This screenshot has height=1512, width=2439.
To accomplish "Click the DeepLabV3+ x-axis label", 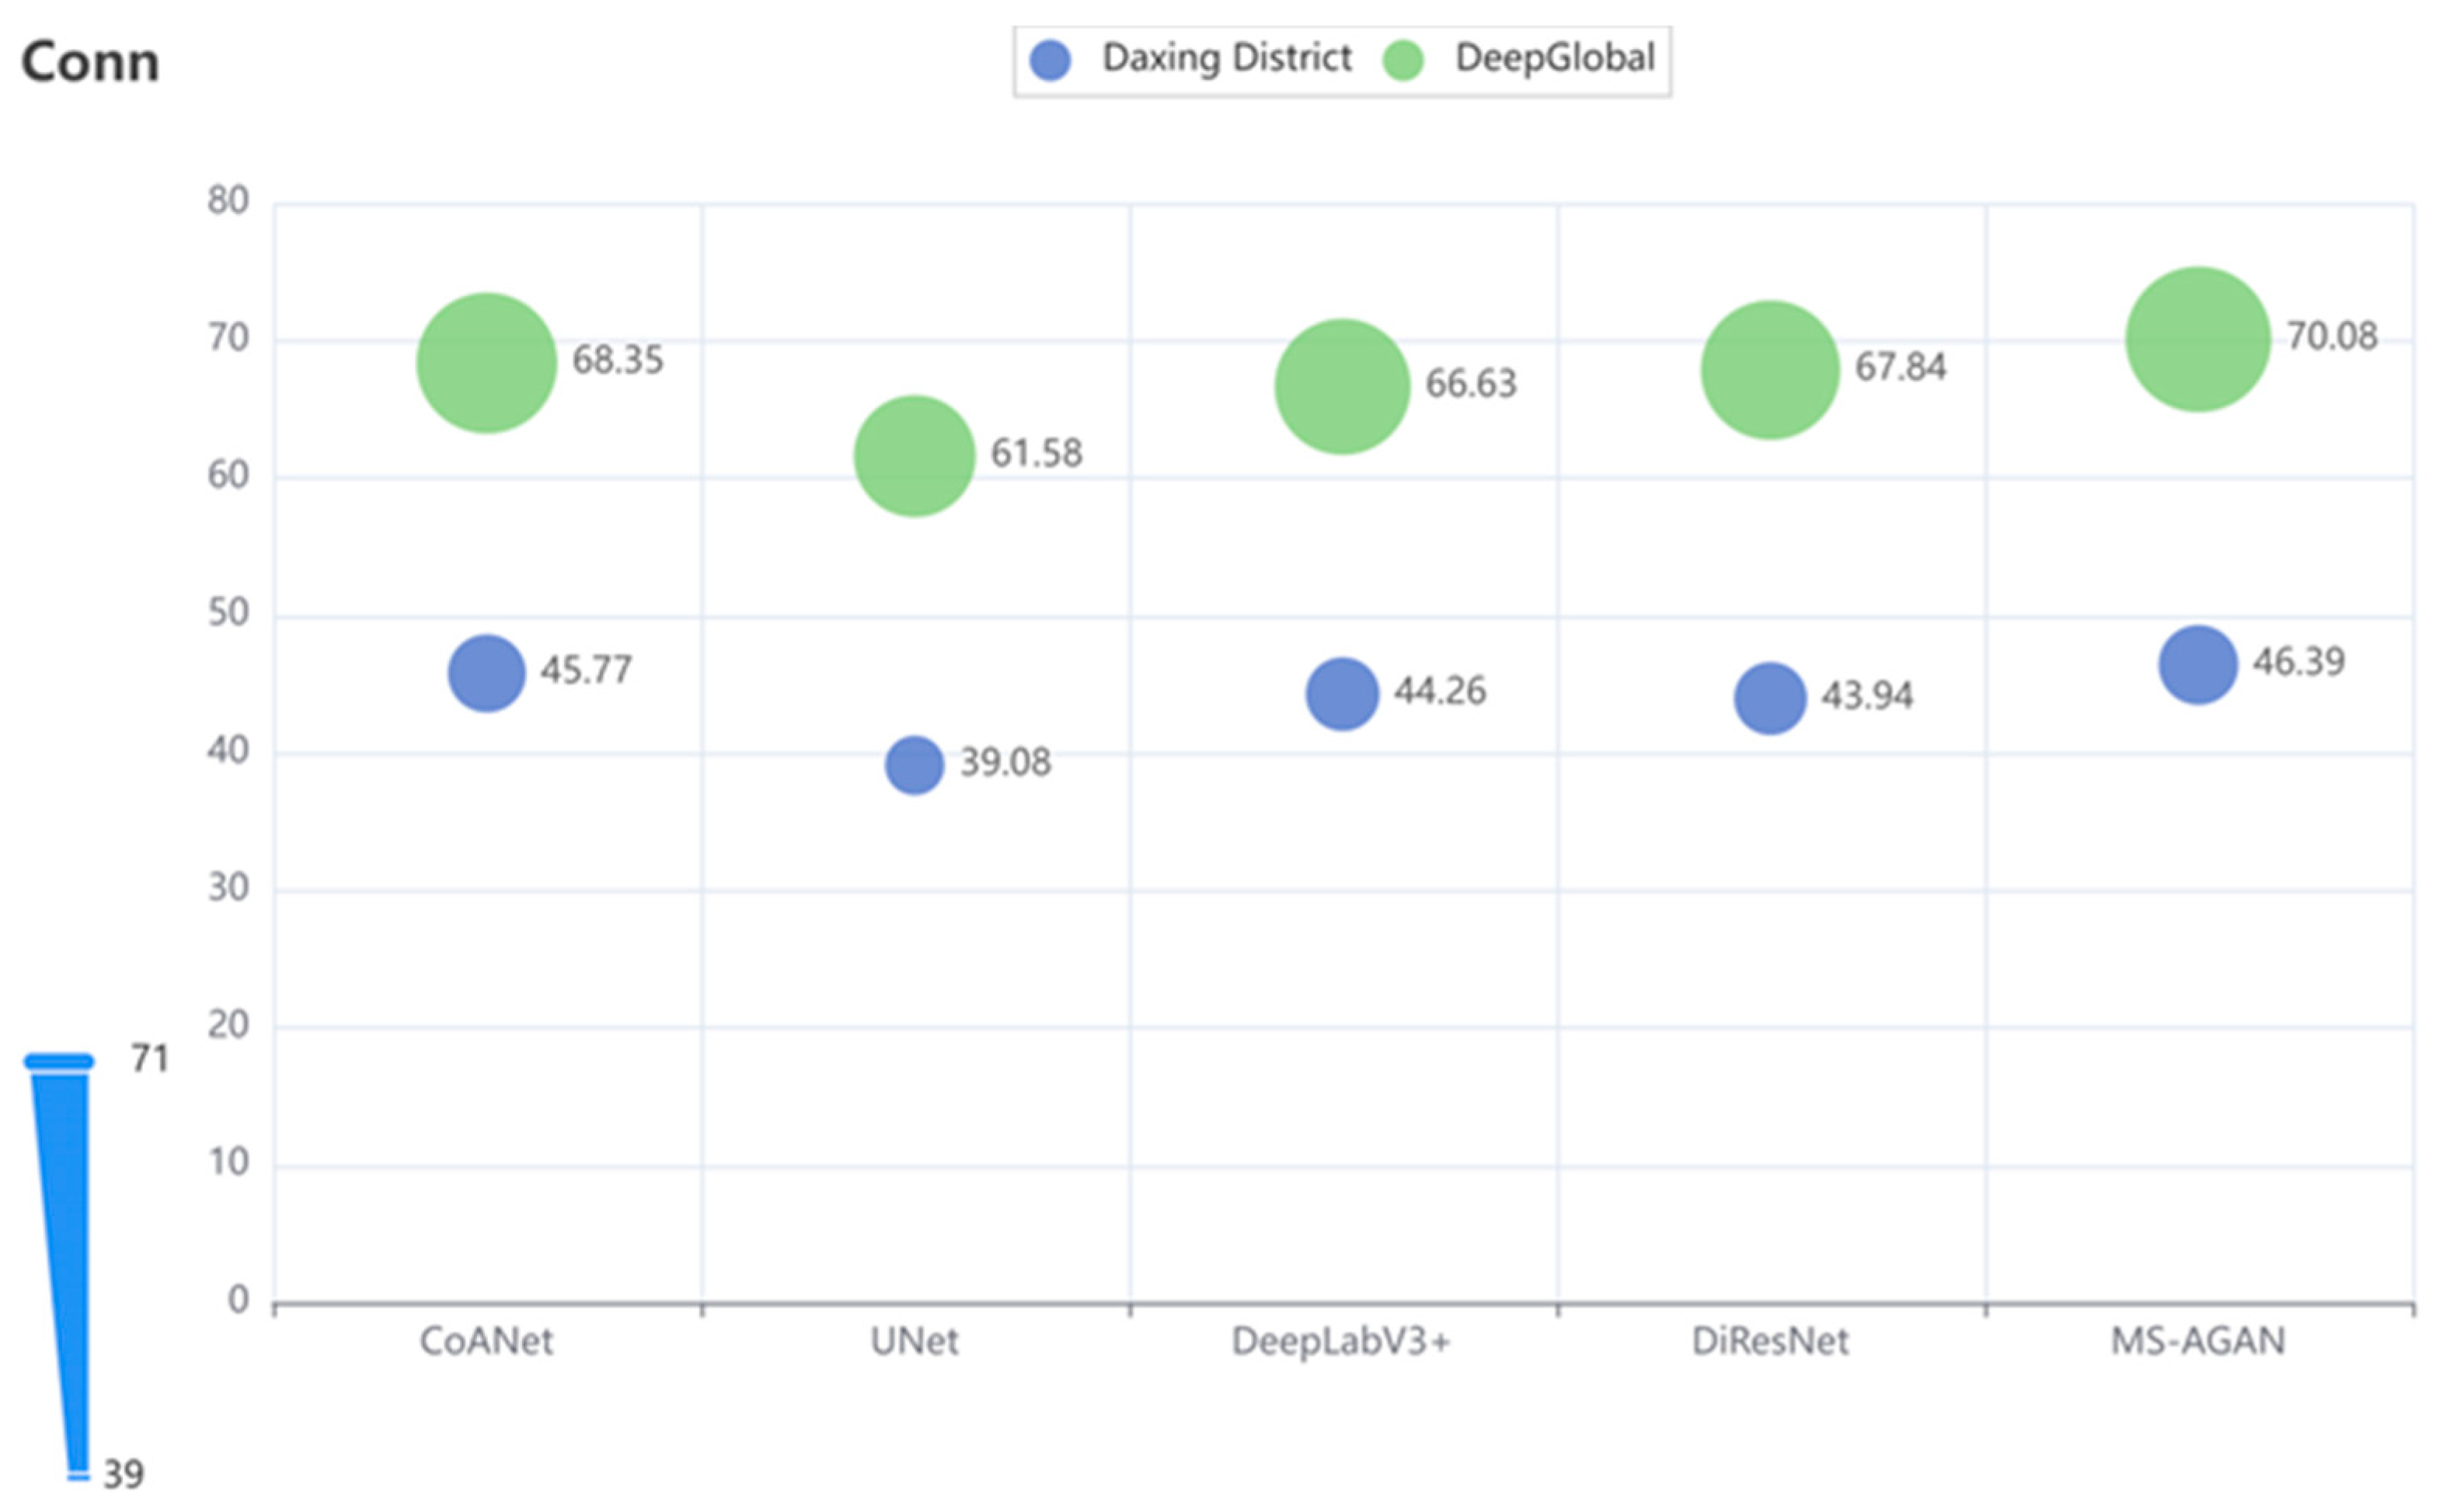I will click(1341, 1341).
